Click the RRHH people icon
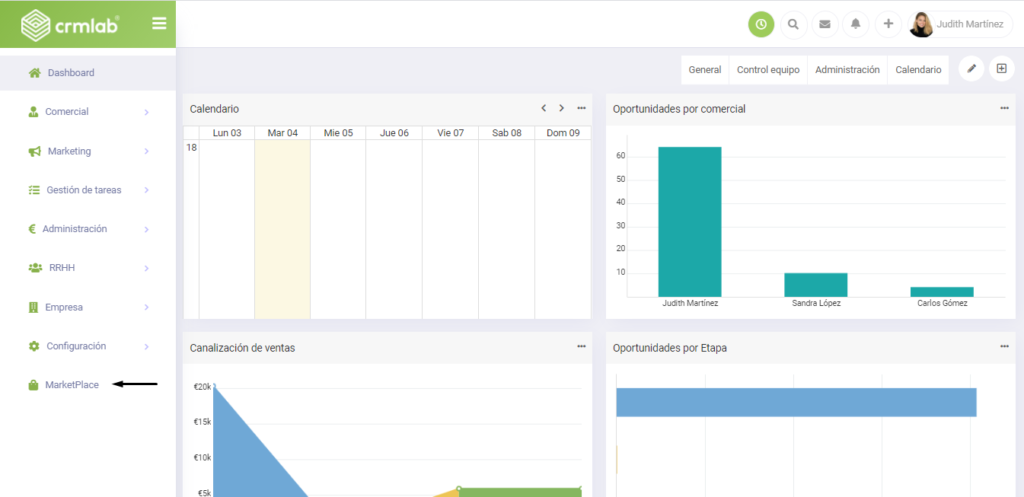Screen dimensions: 1024x497 pos(35,268)
